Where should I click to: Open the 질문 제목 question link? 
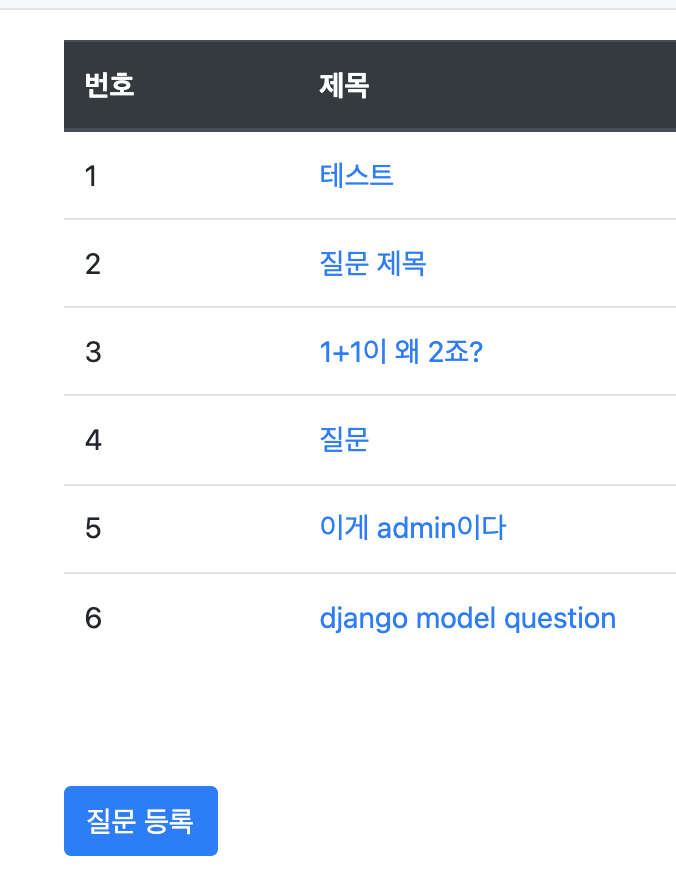373,263
